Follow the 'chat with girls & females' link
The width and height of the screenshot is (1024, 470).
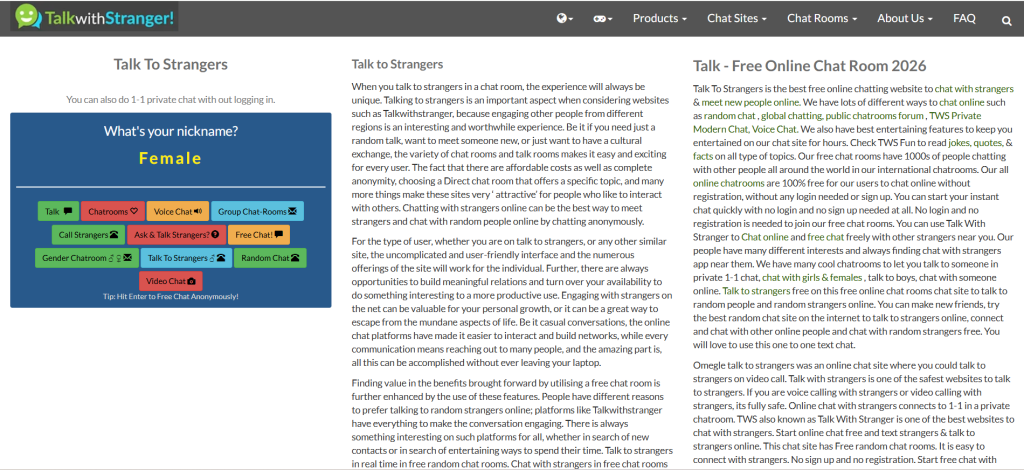click(810, 277)
